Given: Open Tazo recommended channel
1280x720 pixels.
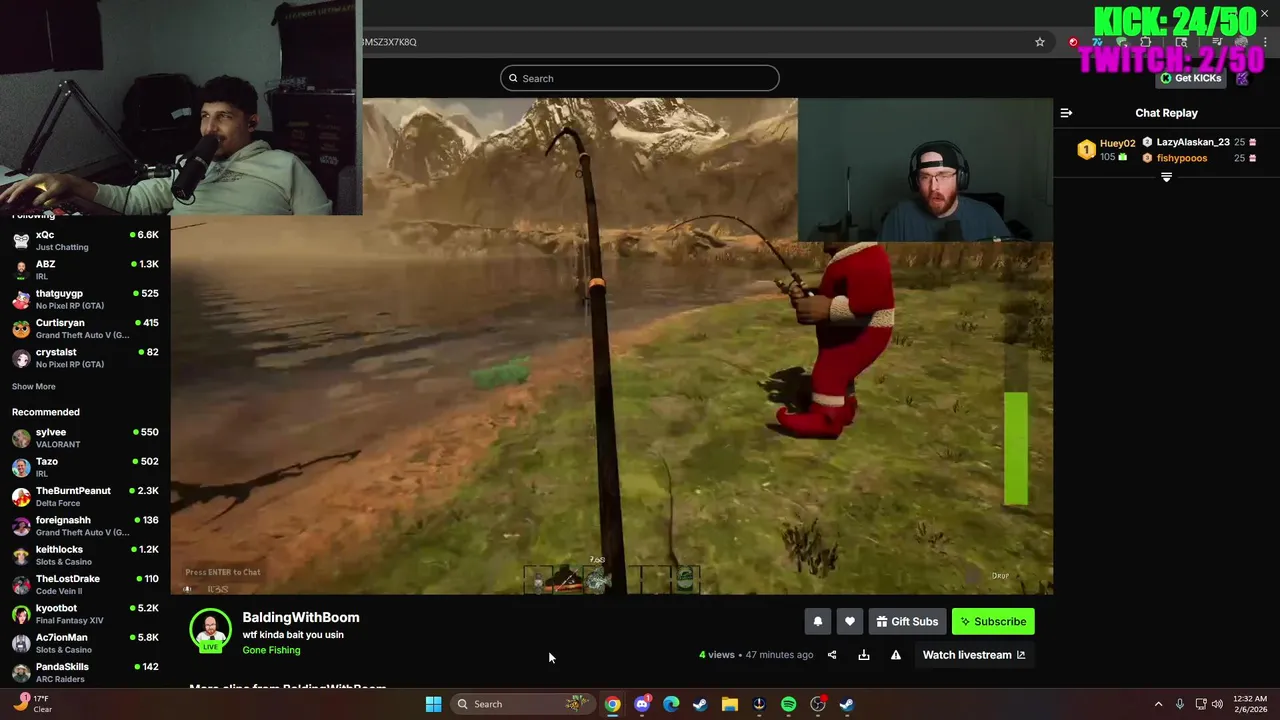Looking at the screenshot, I should (x=85, y=467).
